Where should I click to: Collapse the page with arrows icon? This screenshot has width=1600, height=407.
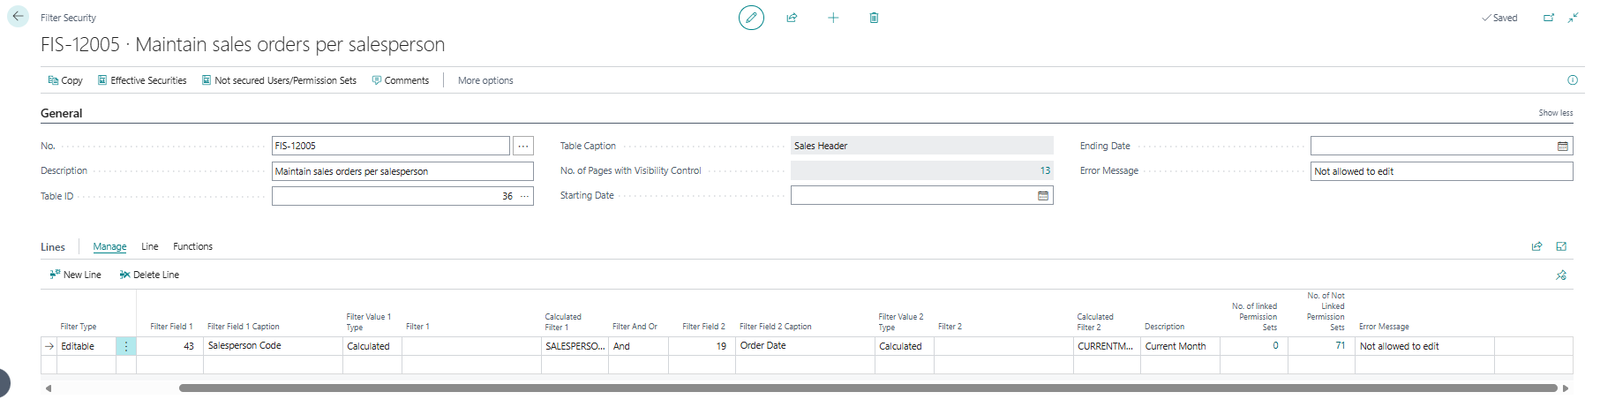click(x=1573, y=17)
